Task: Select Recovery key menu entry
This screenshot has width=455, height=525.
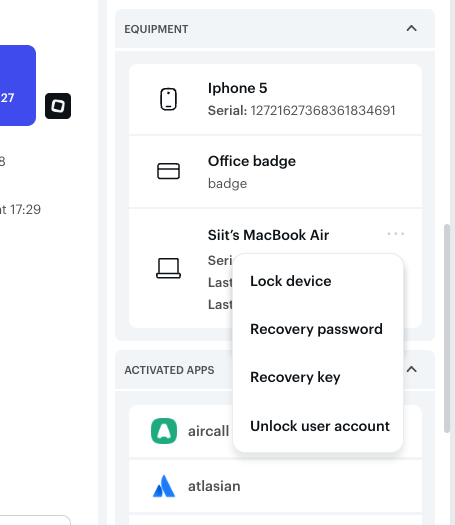Action: pyautogui.click(x=295, y=377)
